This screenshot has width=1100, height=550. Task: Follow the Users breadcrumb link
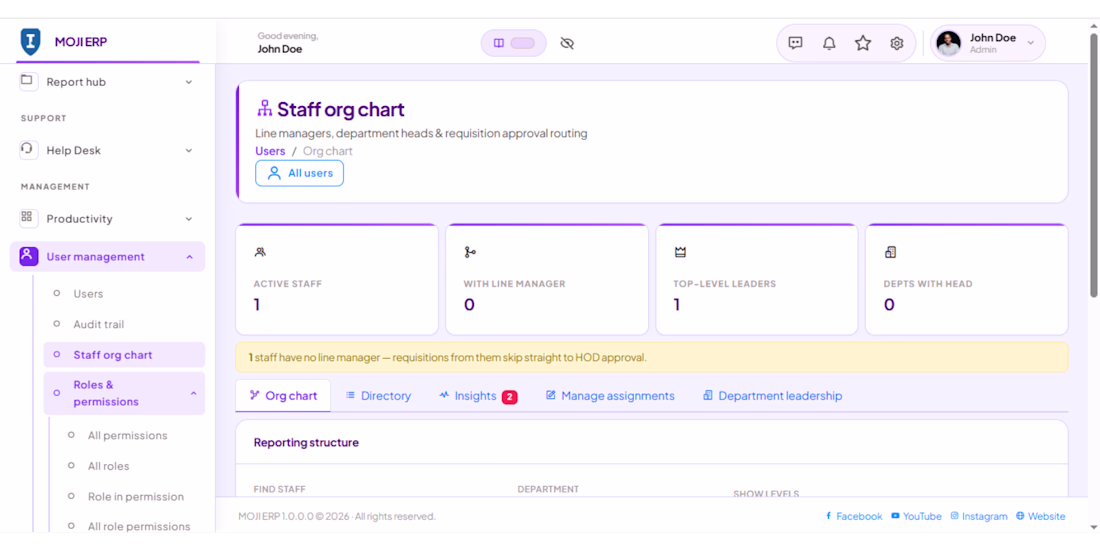270,151
